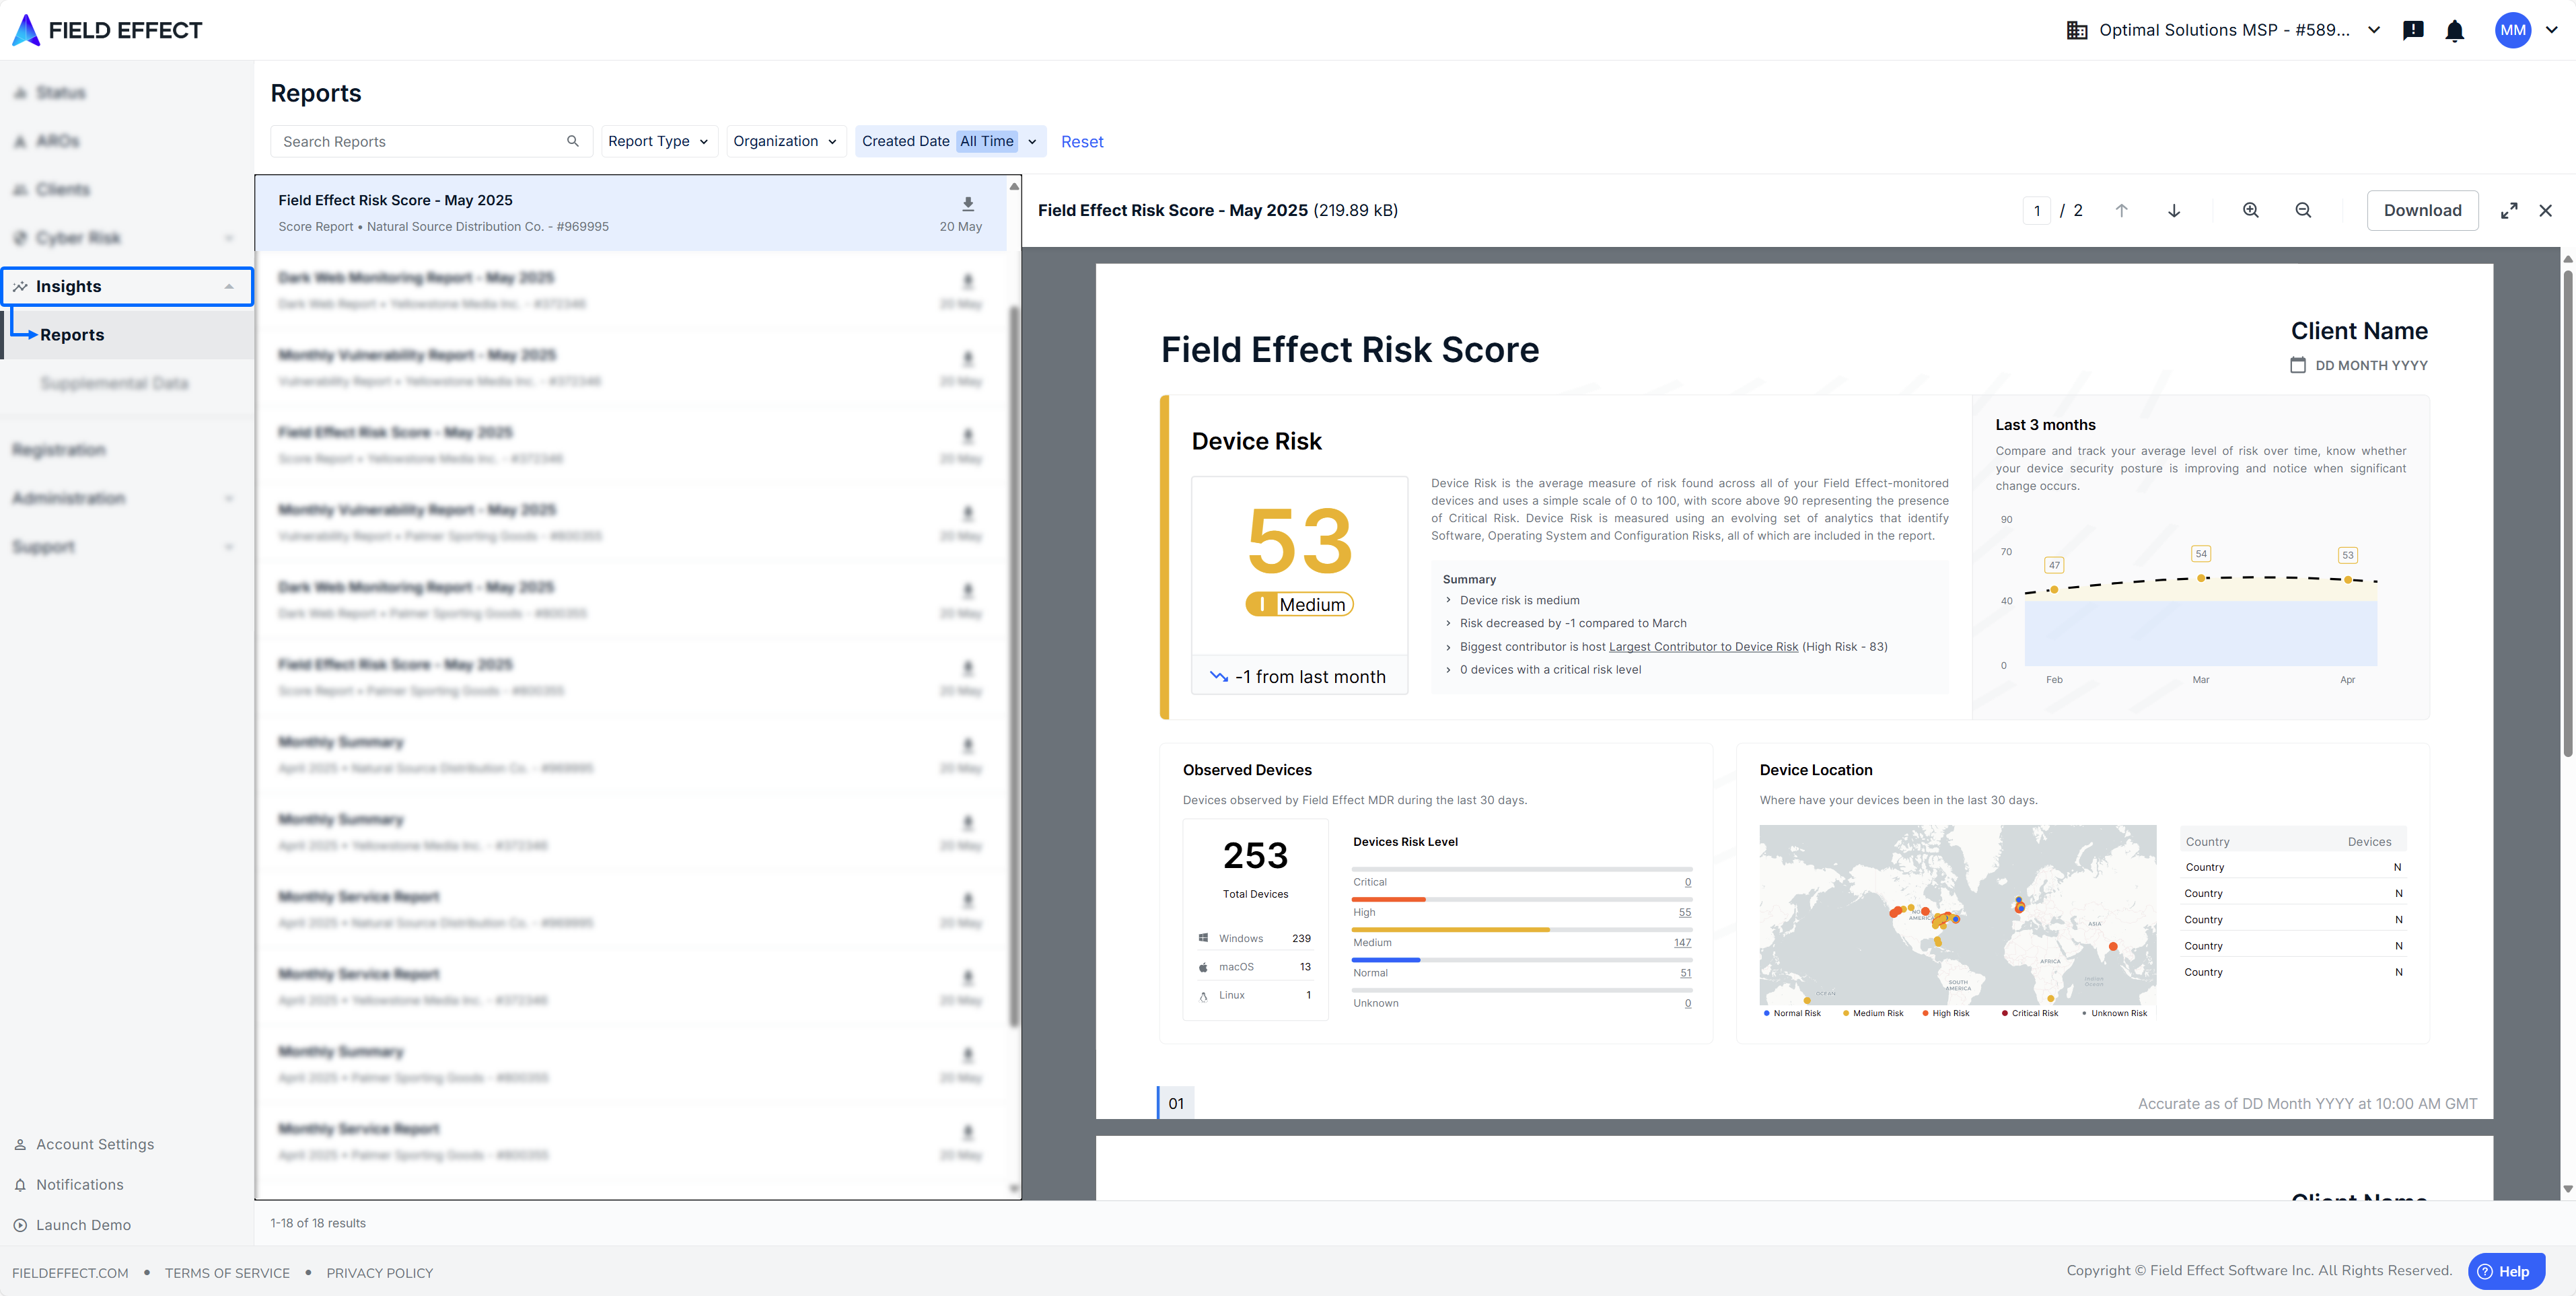Image resolution: width=2576 pixels, height=1296 pixels.
Task: Zoom out of the report preview
Action: click(2302, 210)
